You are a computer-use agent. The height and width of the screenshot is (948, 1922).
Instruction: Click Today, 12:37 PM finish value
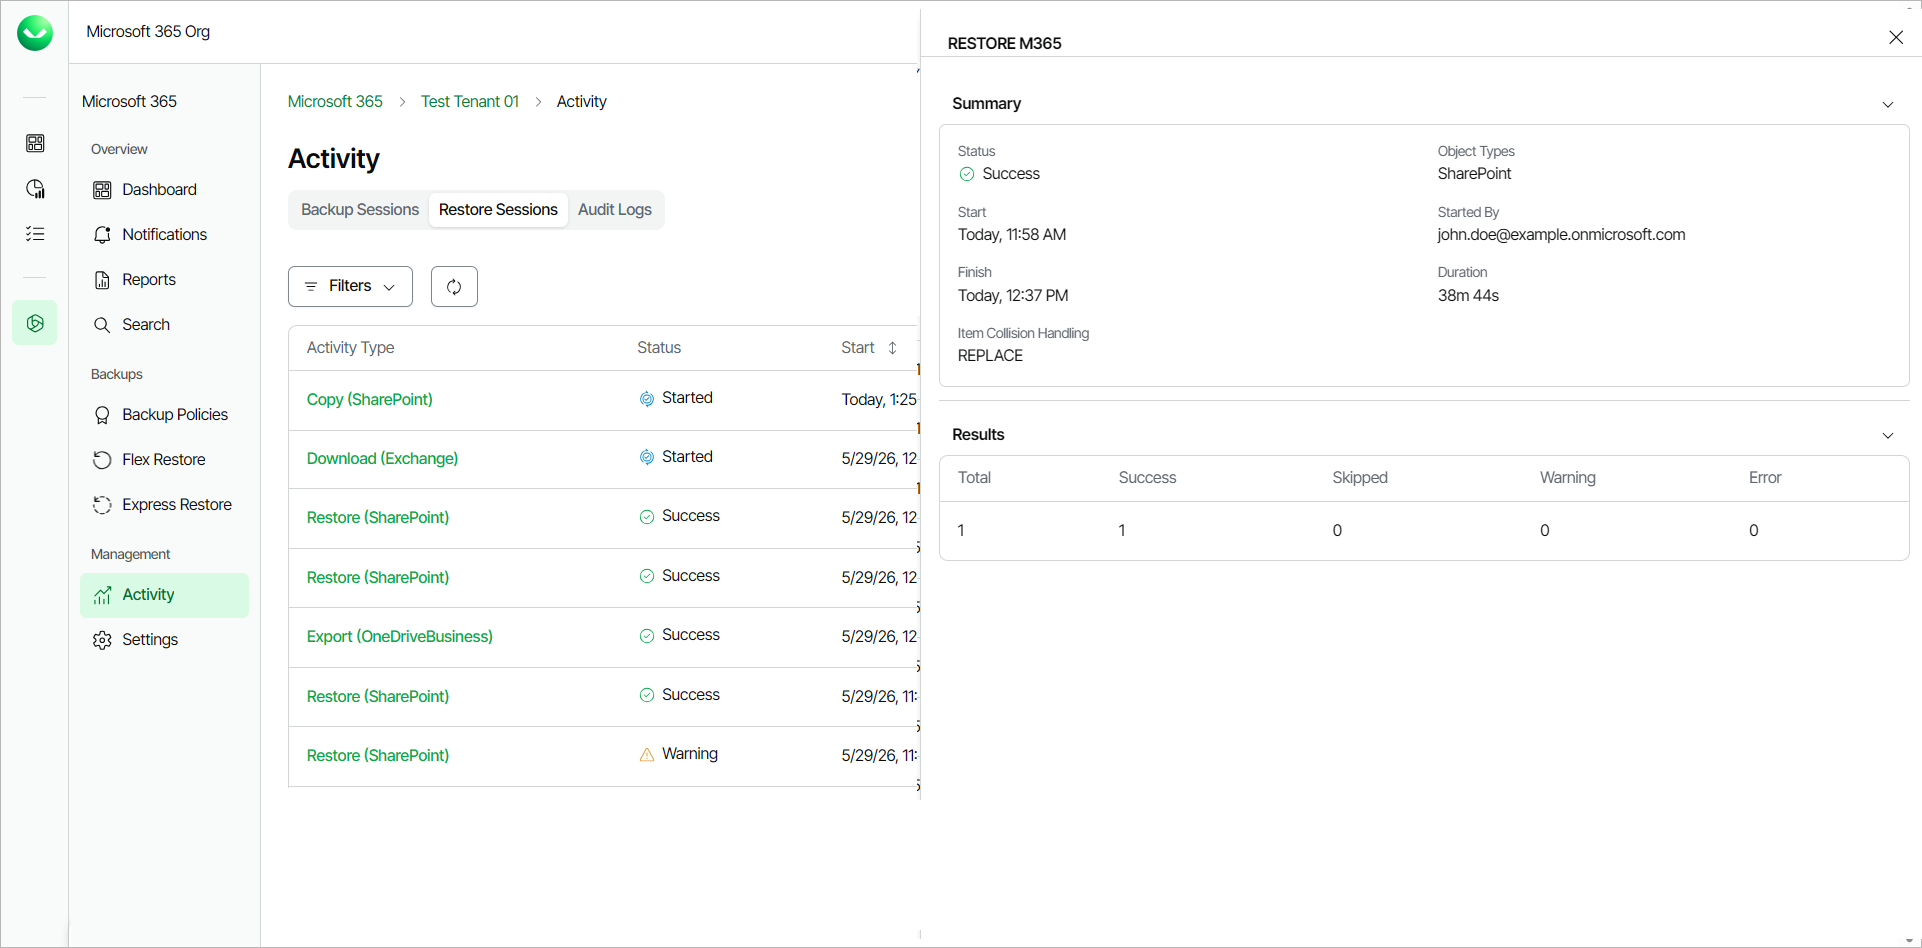pos(1013,296)
